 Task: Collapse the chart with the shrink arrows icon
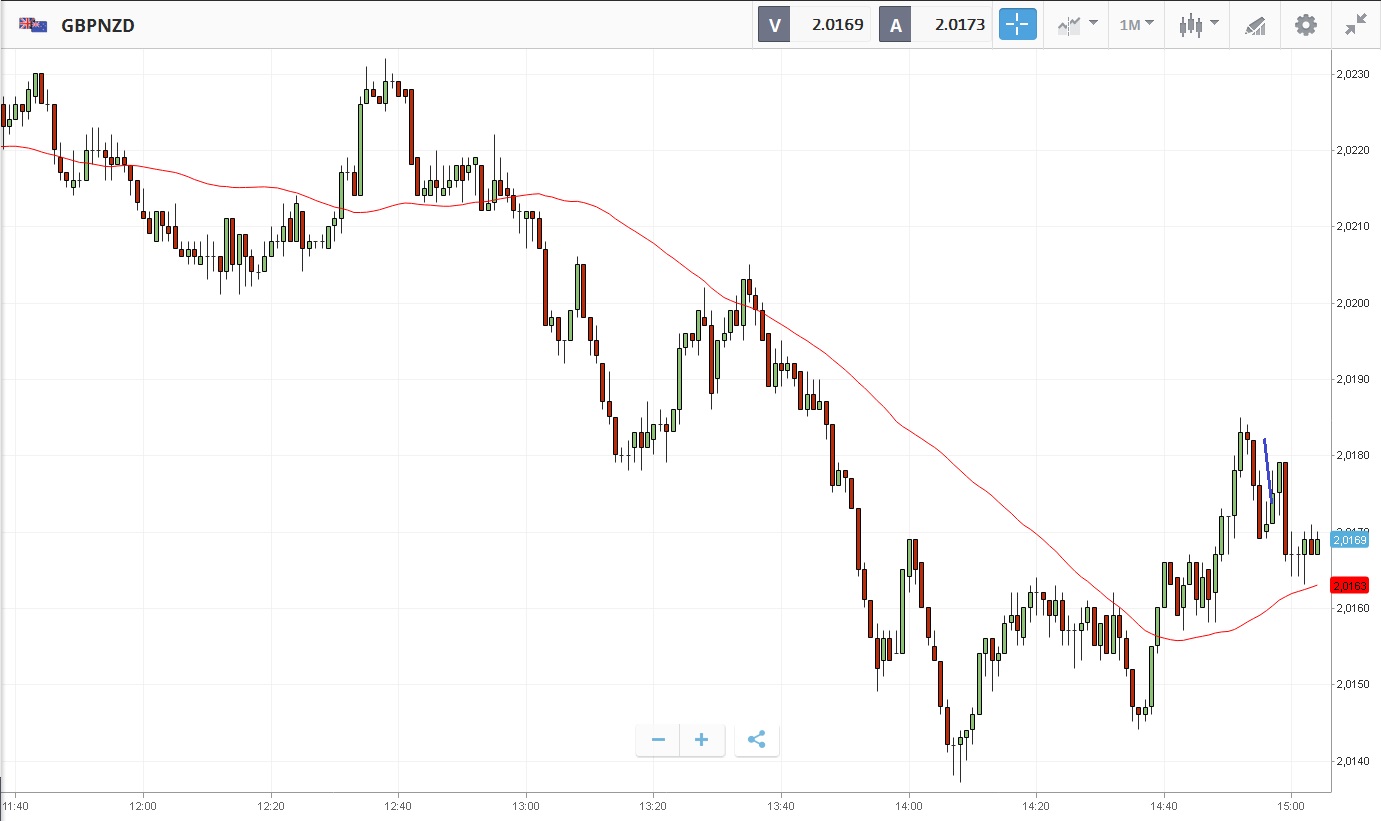[x=1356, y=25]
